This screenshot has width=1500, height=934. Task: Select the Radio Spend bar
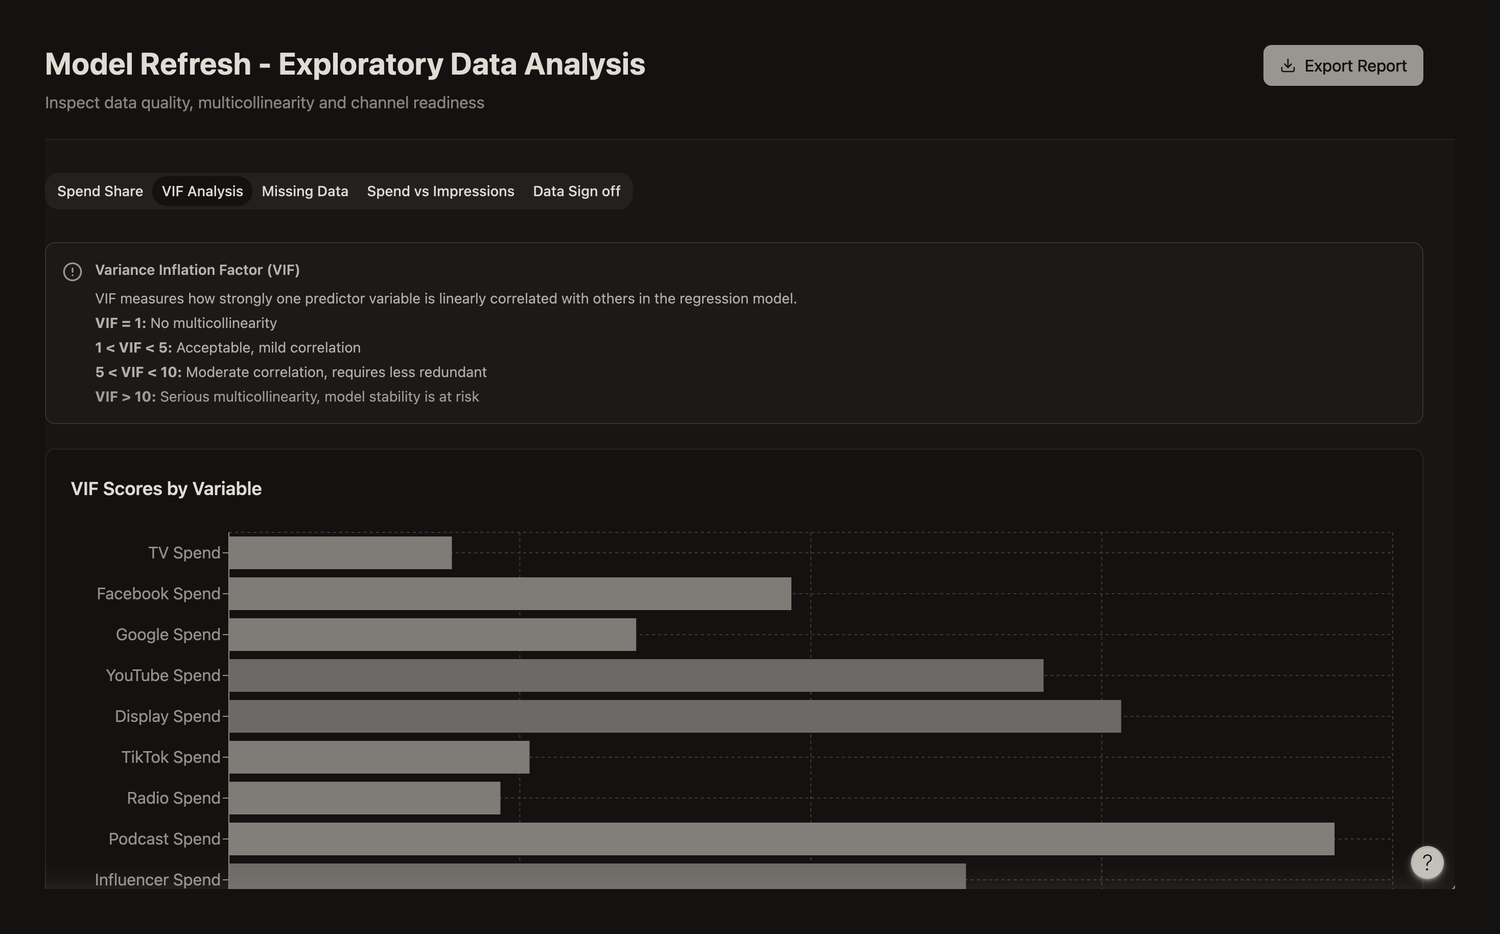tap(364, 798)
